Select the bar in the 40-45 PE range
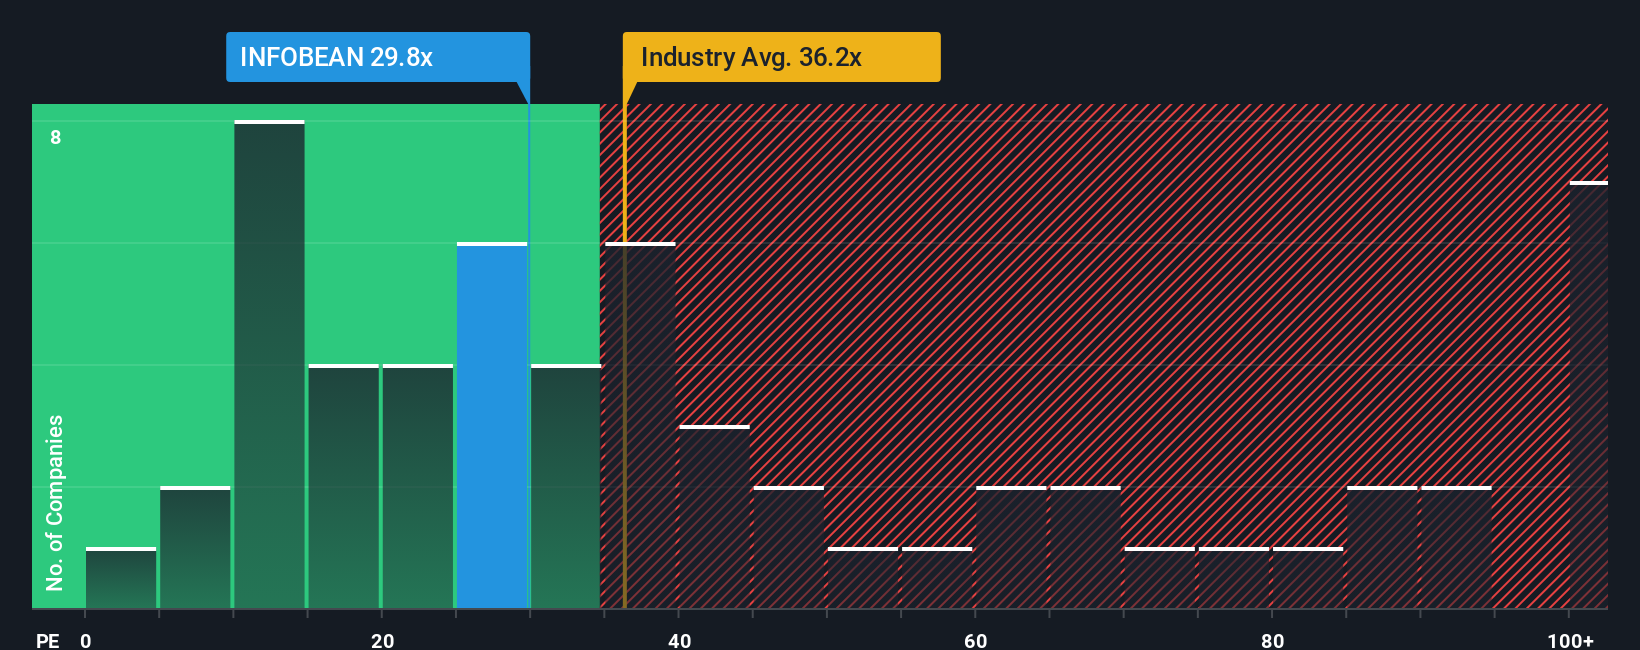 714,517
